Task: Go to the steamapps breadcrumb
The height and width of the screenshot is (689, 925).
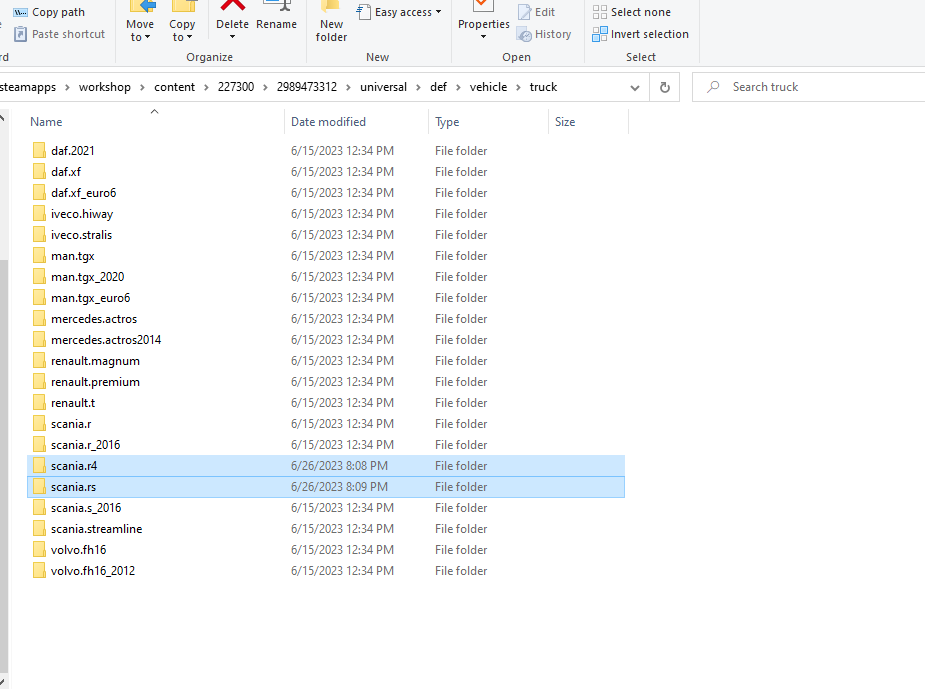Action: click(28, 87)
